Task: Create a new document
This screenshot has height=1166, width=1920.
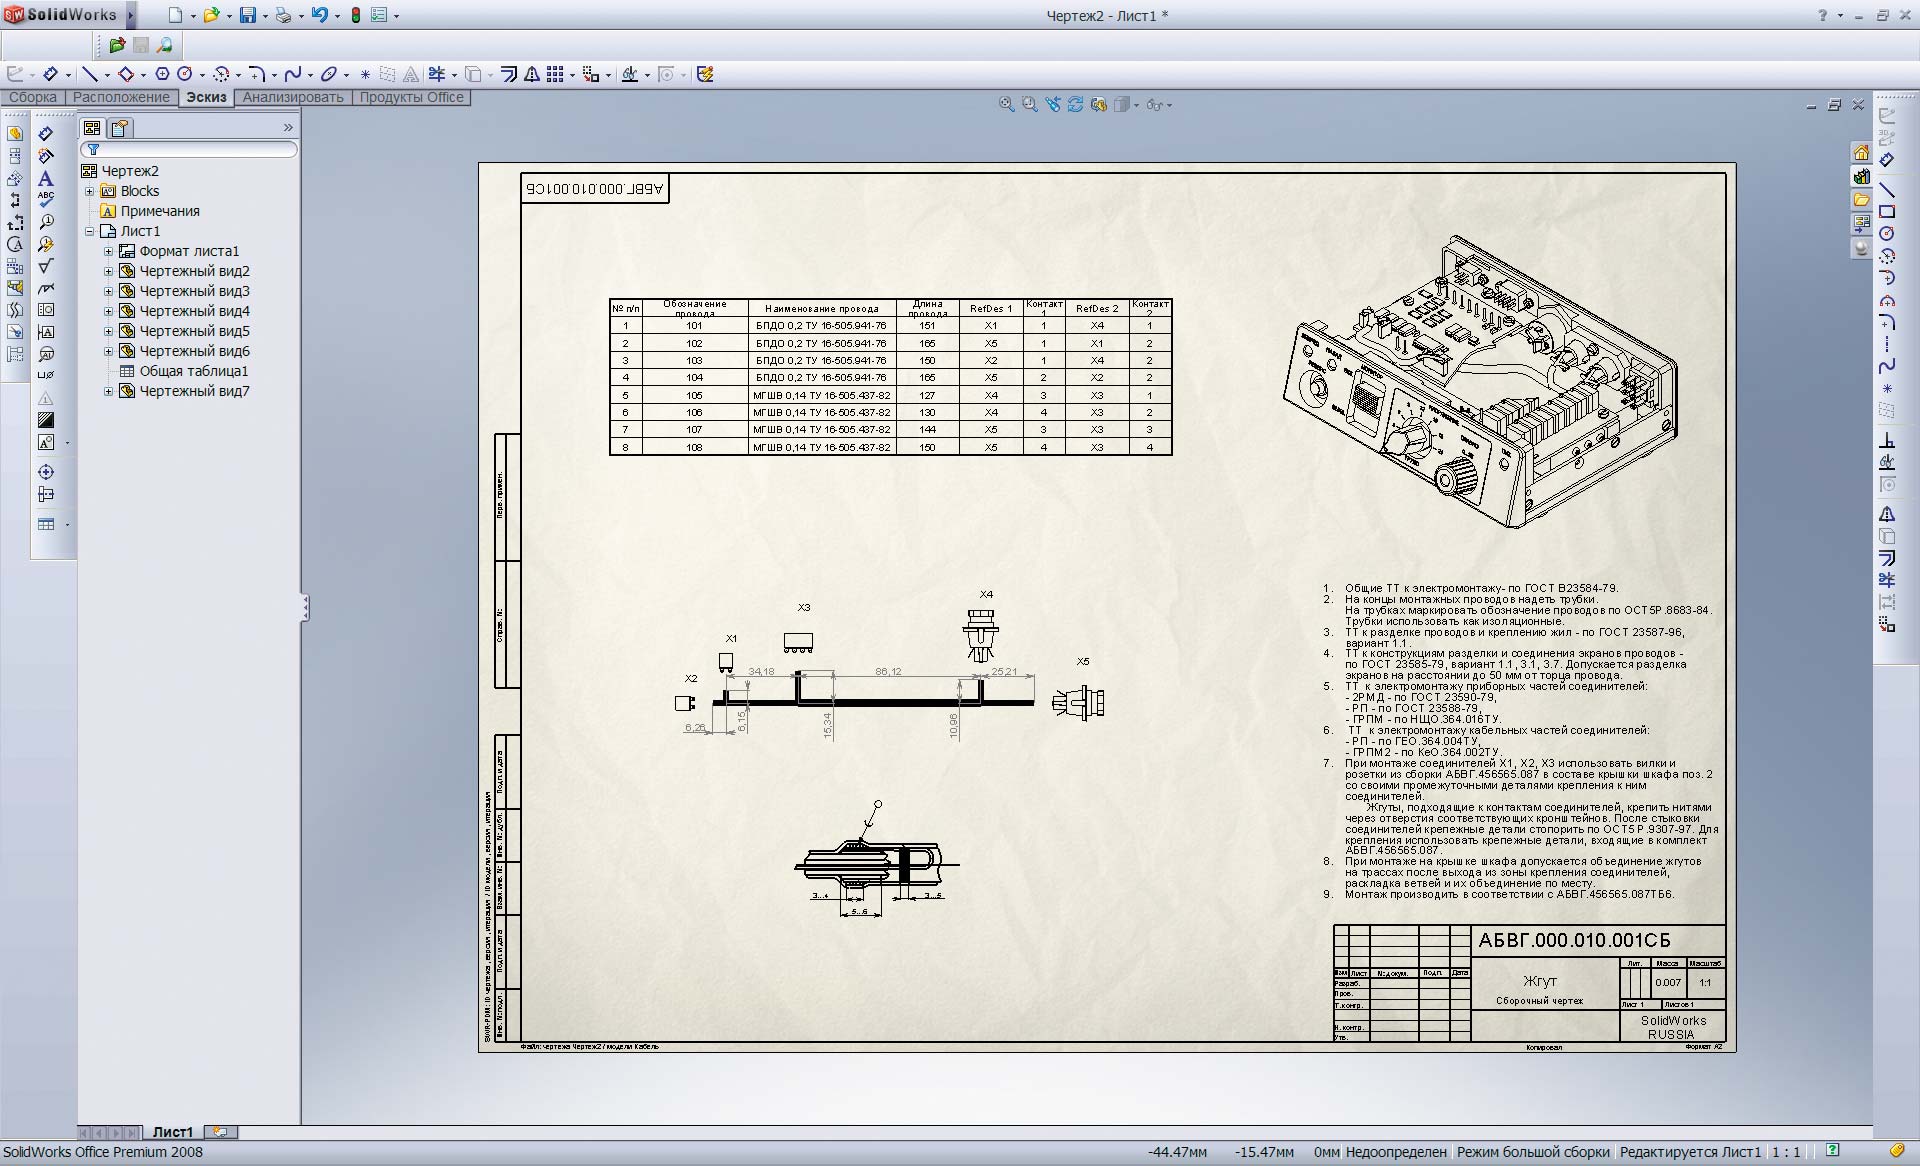Action: point(175,15)
